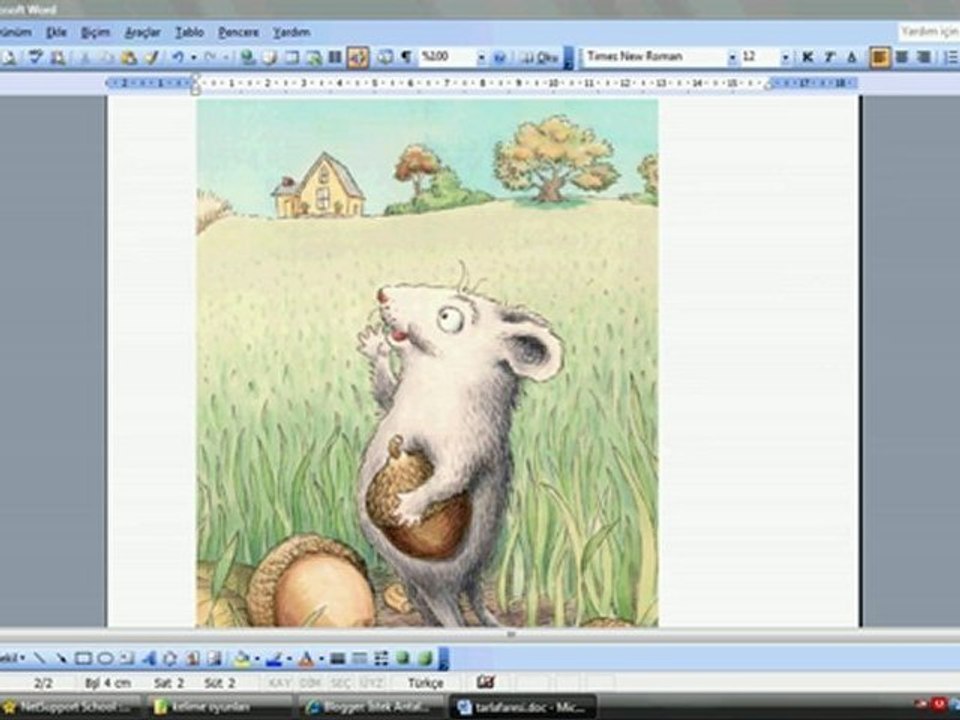Click the 3-D Style icon
The height and width of the screenshot is (720, 960).
(424, 659)
